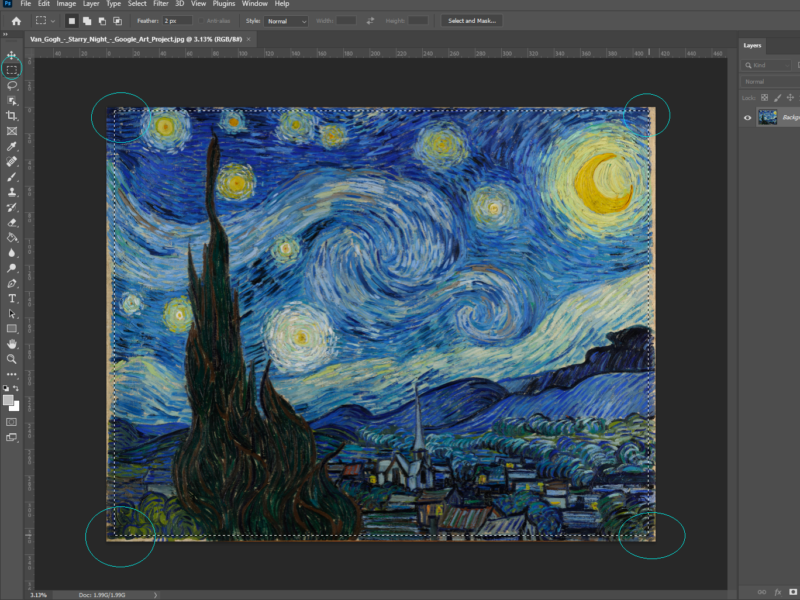This screenshot has width=800, height=600.
Task: Open the Filter menu
Action: 160,4
